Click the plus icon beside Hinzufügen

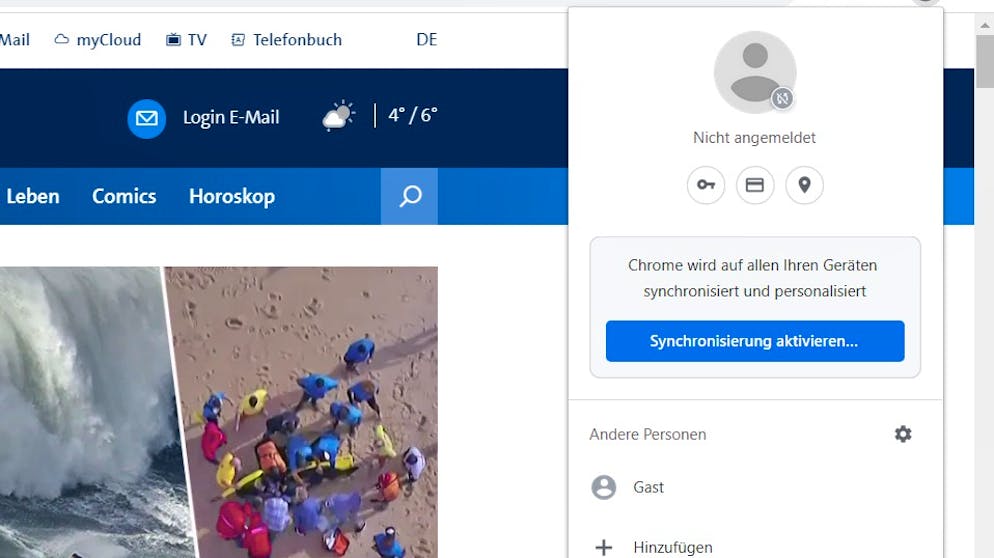(604, 547)
